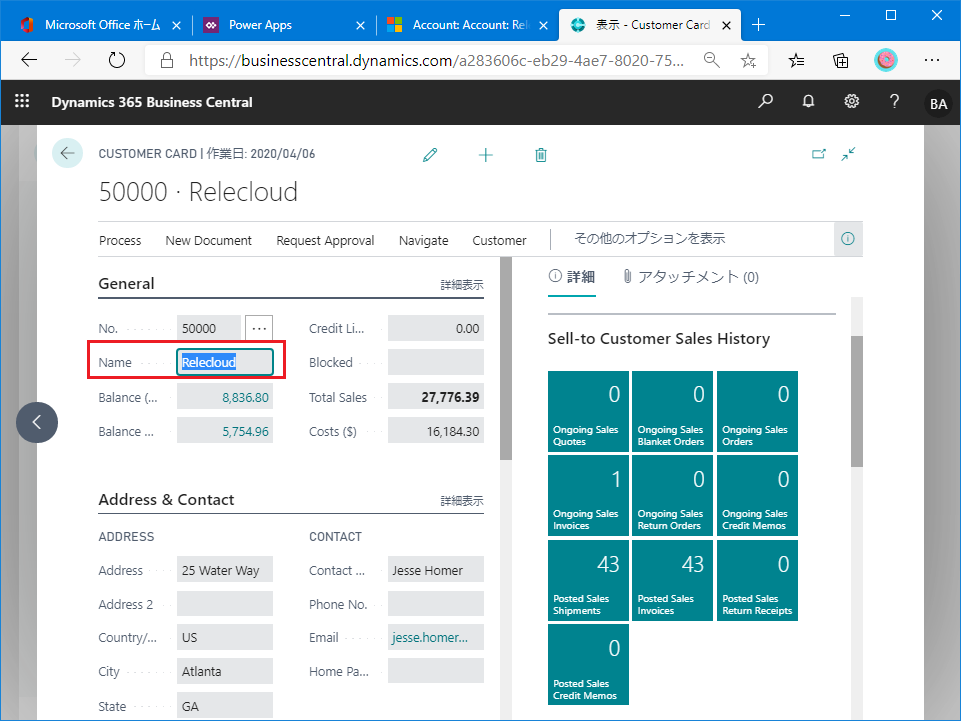Click the browser back arrow
This screenshot has height=721, width=961.
29,60
